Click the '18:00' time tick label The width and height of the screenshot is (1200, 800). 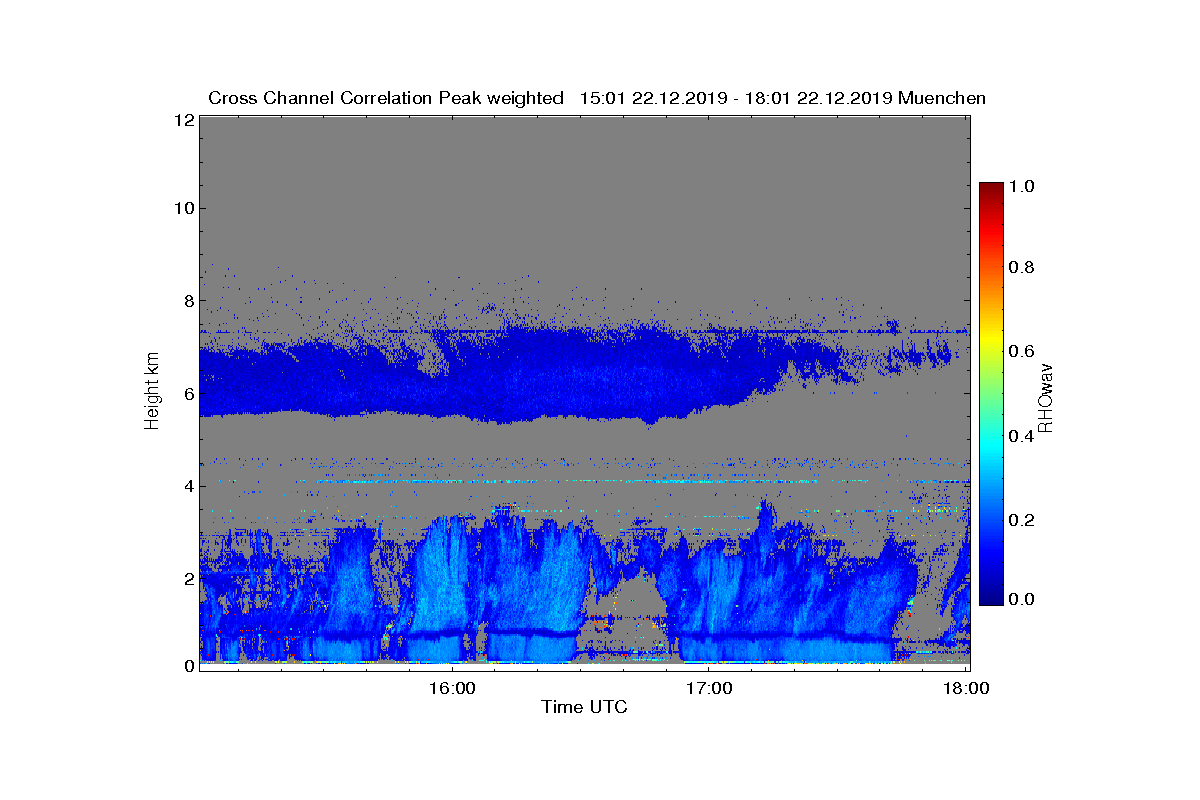pos(967,689)
